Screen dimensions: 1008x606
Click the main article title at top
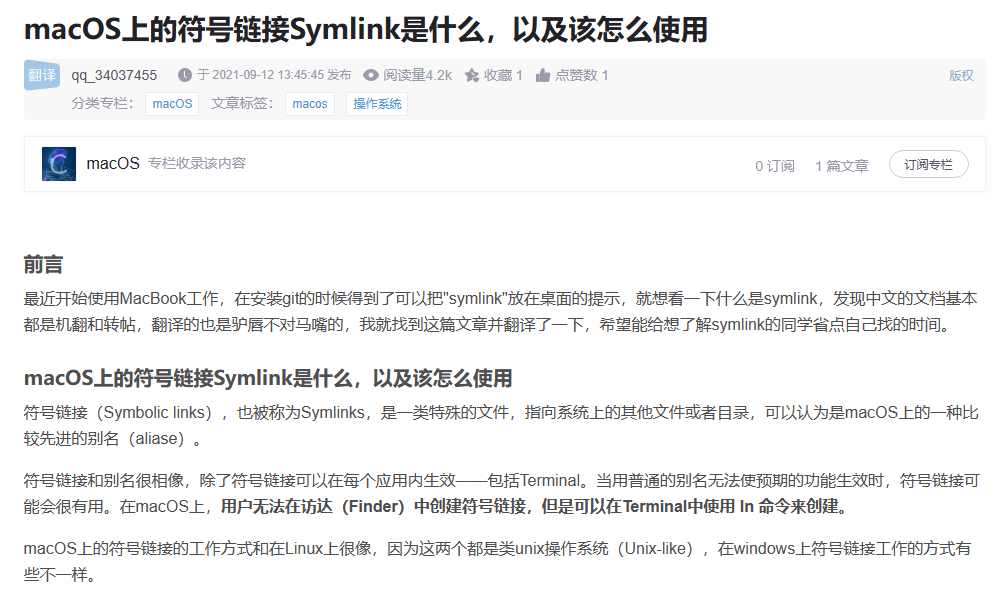pyautogui.click(x=366, y=29)
